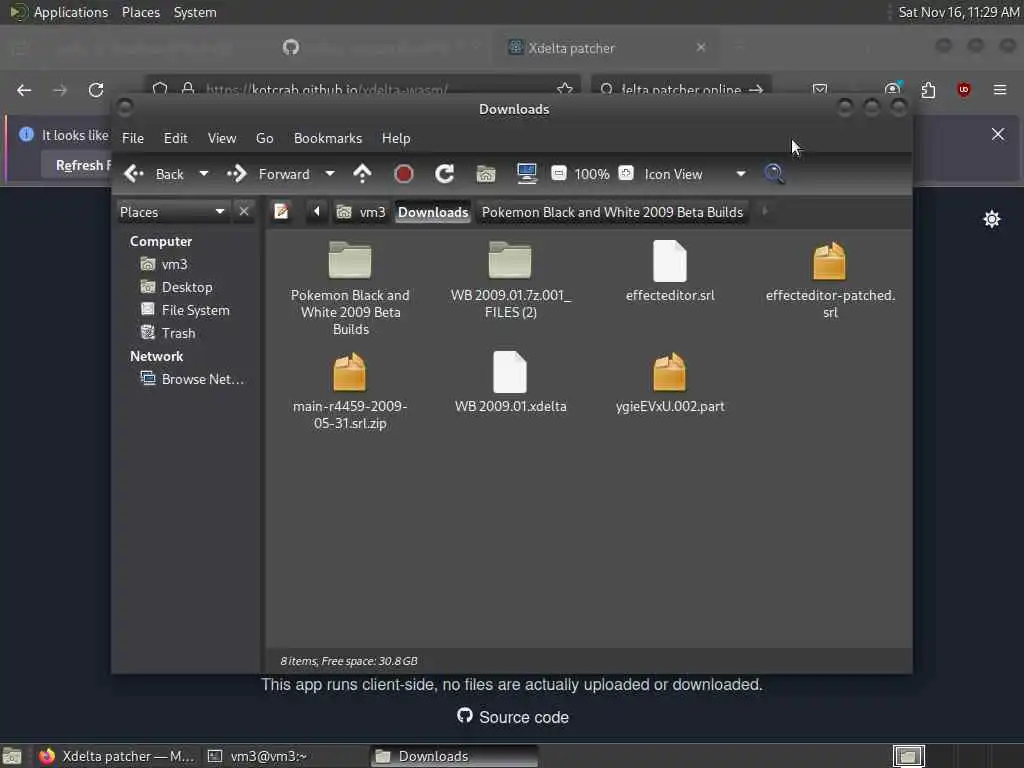Screen dimensions: 1024x768
Task: Select the effecteditor-patched.srl file
Action: coord(830,280)
